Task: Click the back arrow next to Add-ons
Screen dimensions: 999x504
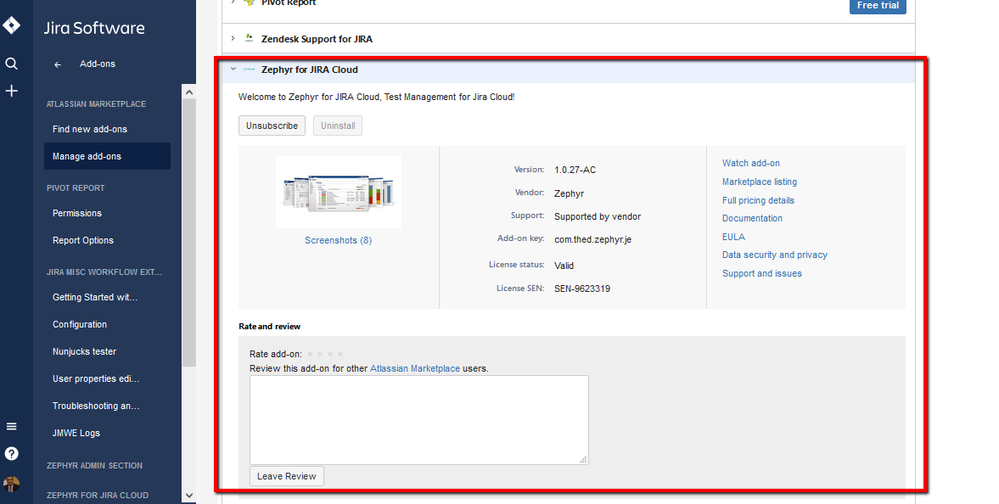Action: (58, 64)
